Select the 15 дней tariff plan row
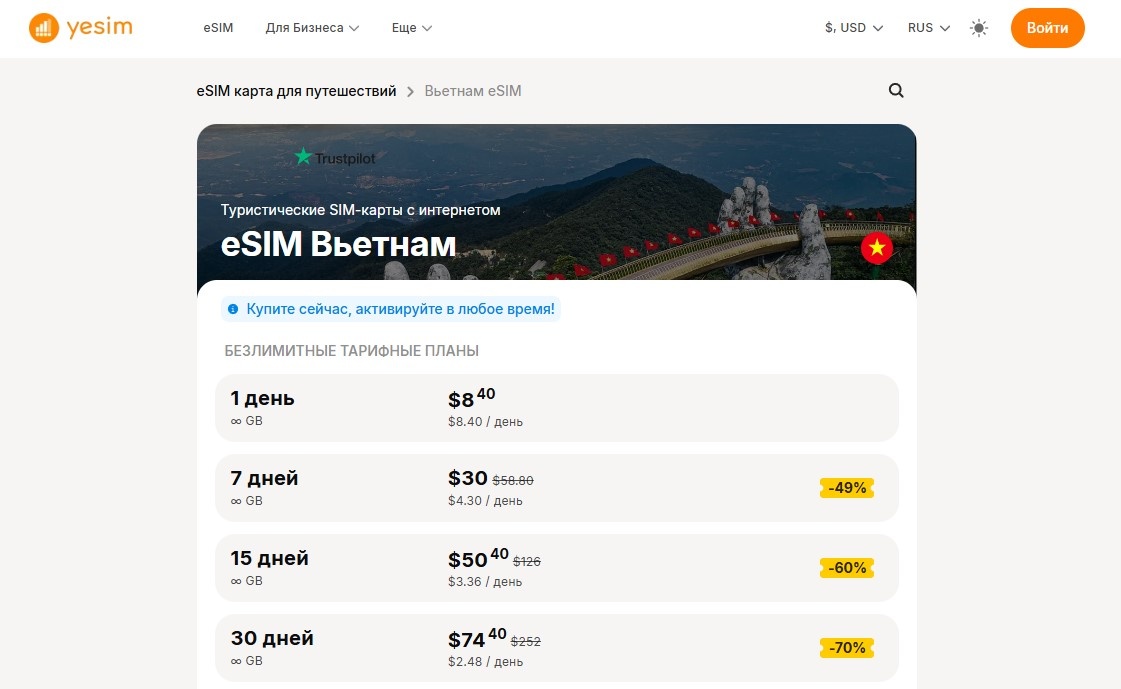The height and width of the screenshot is (689, 1121). [x=556, y=568]
